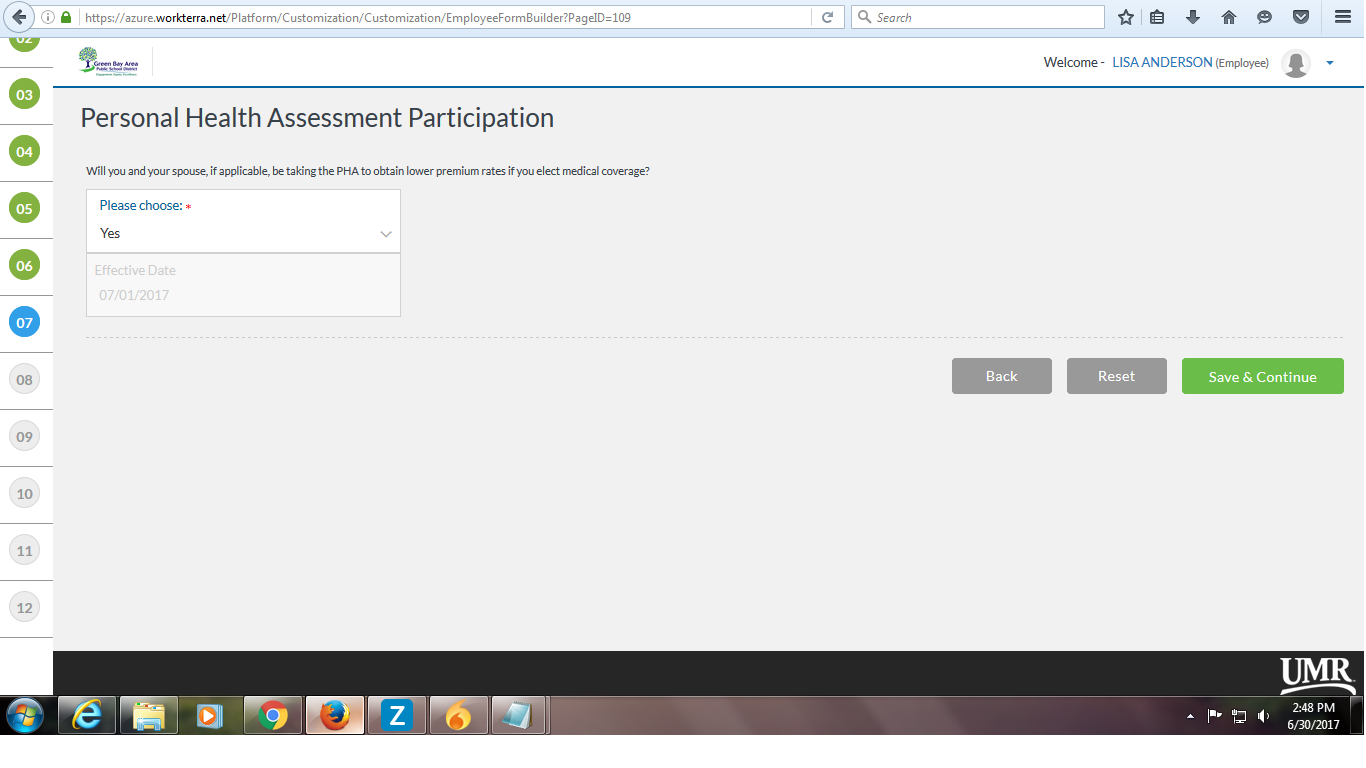1366x768 pixels.
Task: Select the current step 07 circle
Action: point(24,323)
